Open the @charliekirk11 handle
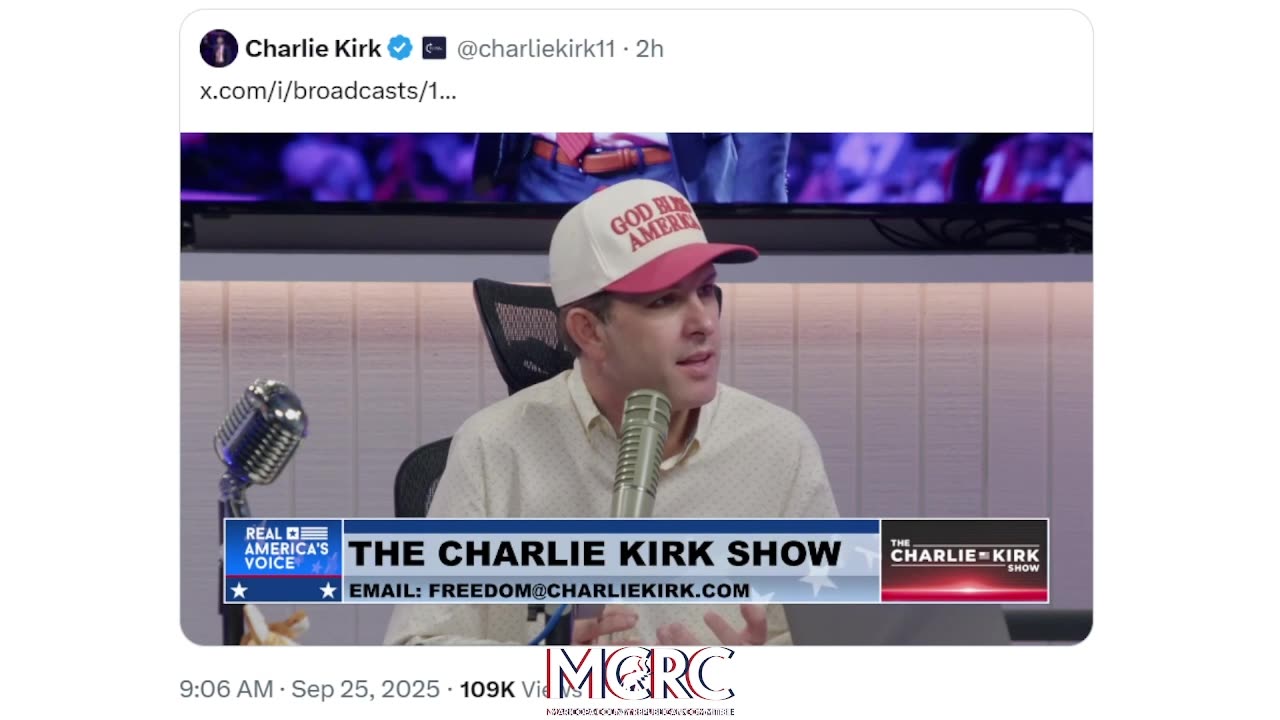Image resolution: width=1280 pixels, height=720 pixels. 536,48
